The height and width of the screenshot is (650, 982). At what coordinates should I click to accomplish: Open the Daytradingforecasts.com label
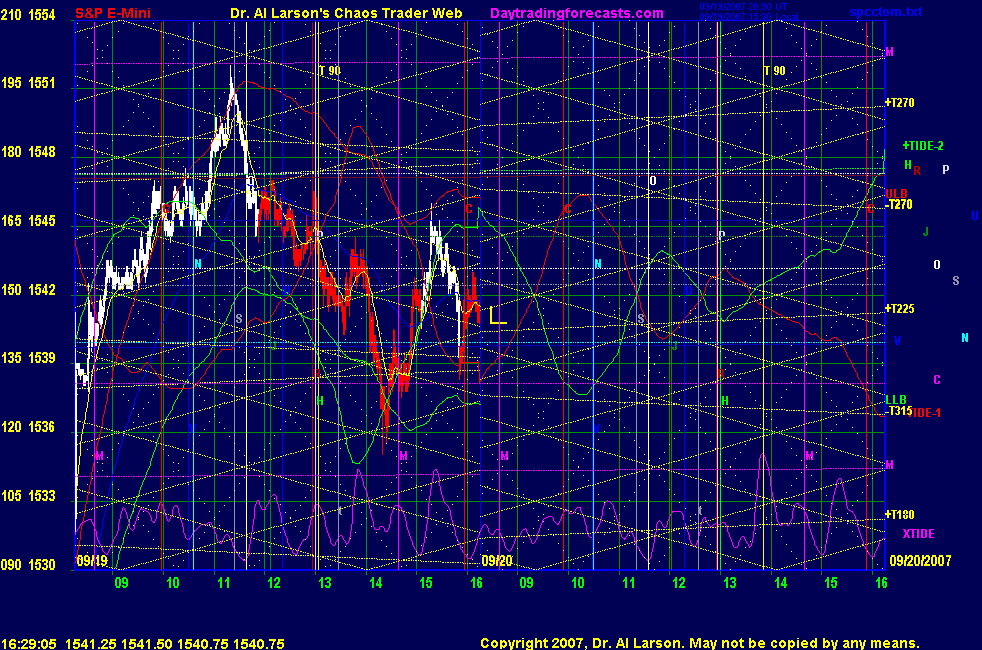point(577,13)
